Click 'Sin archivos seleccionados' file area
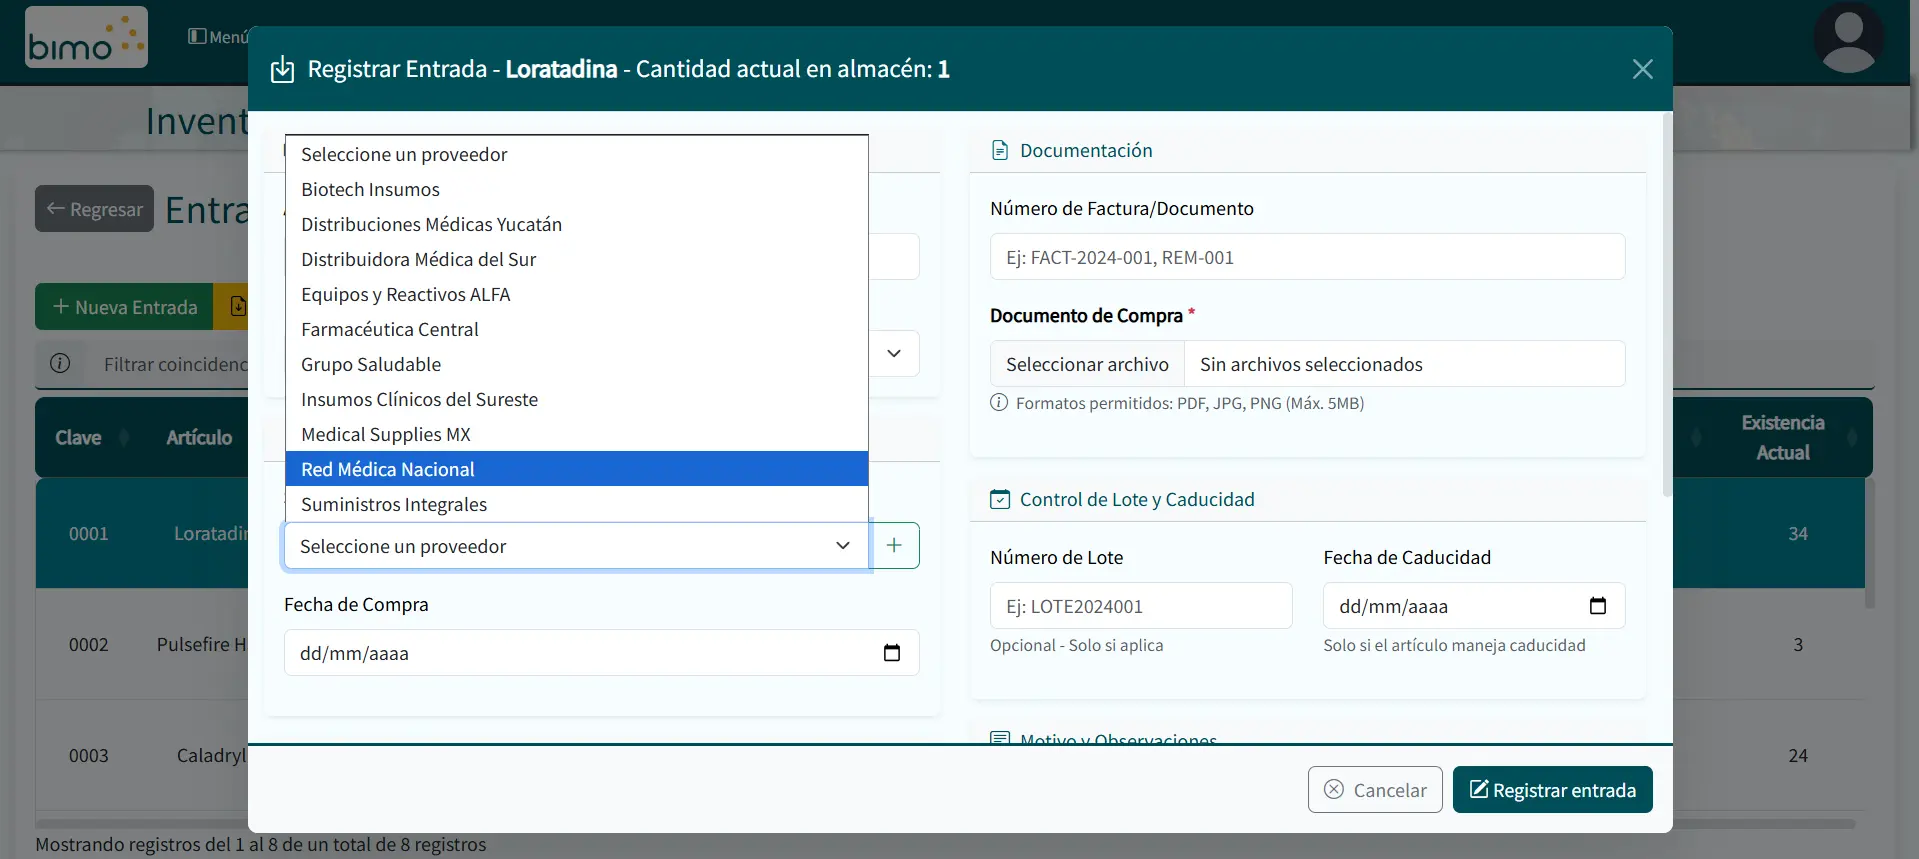 click(1404, 364)
